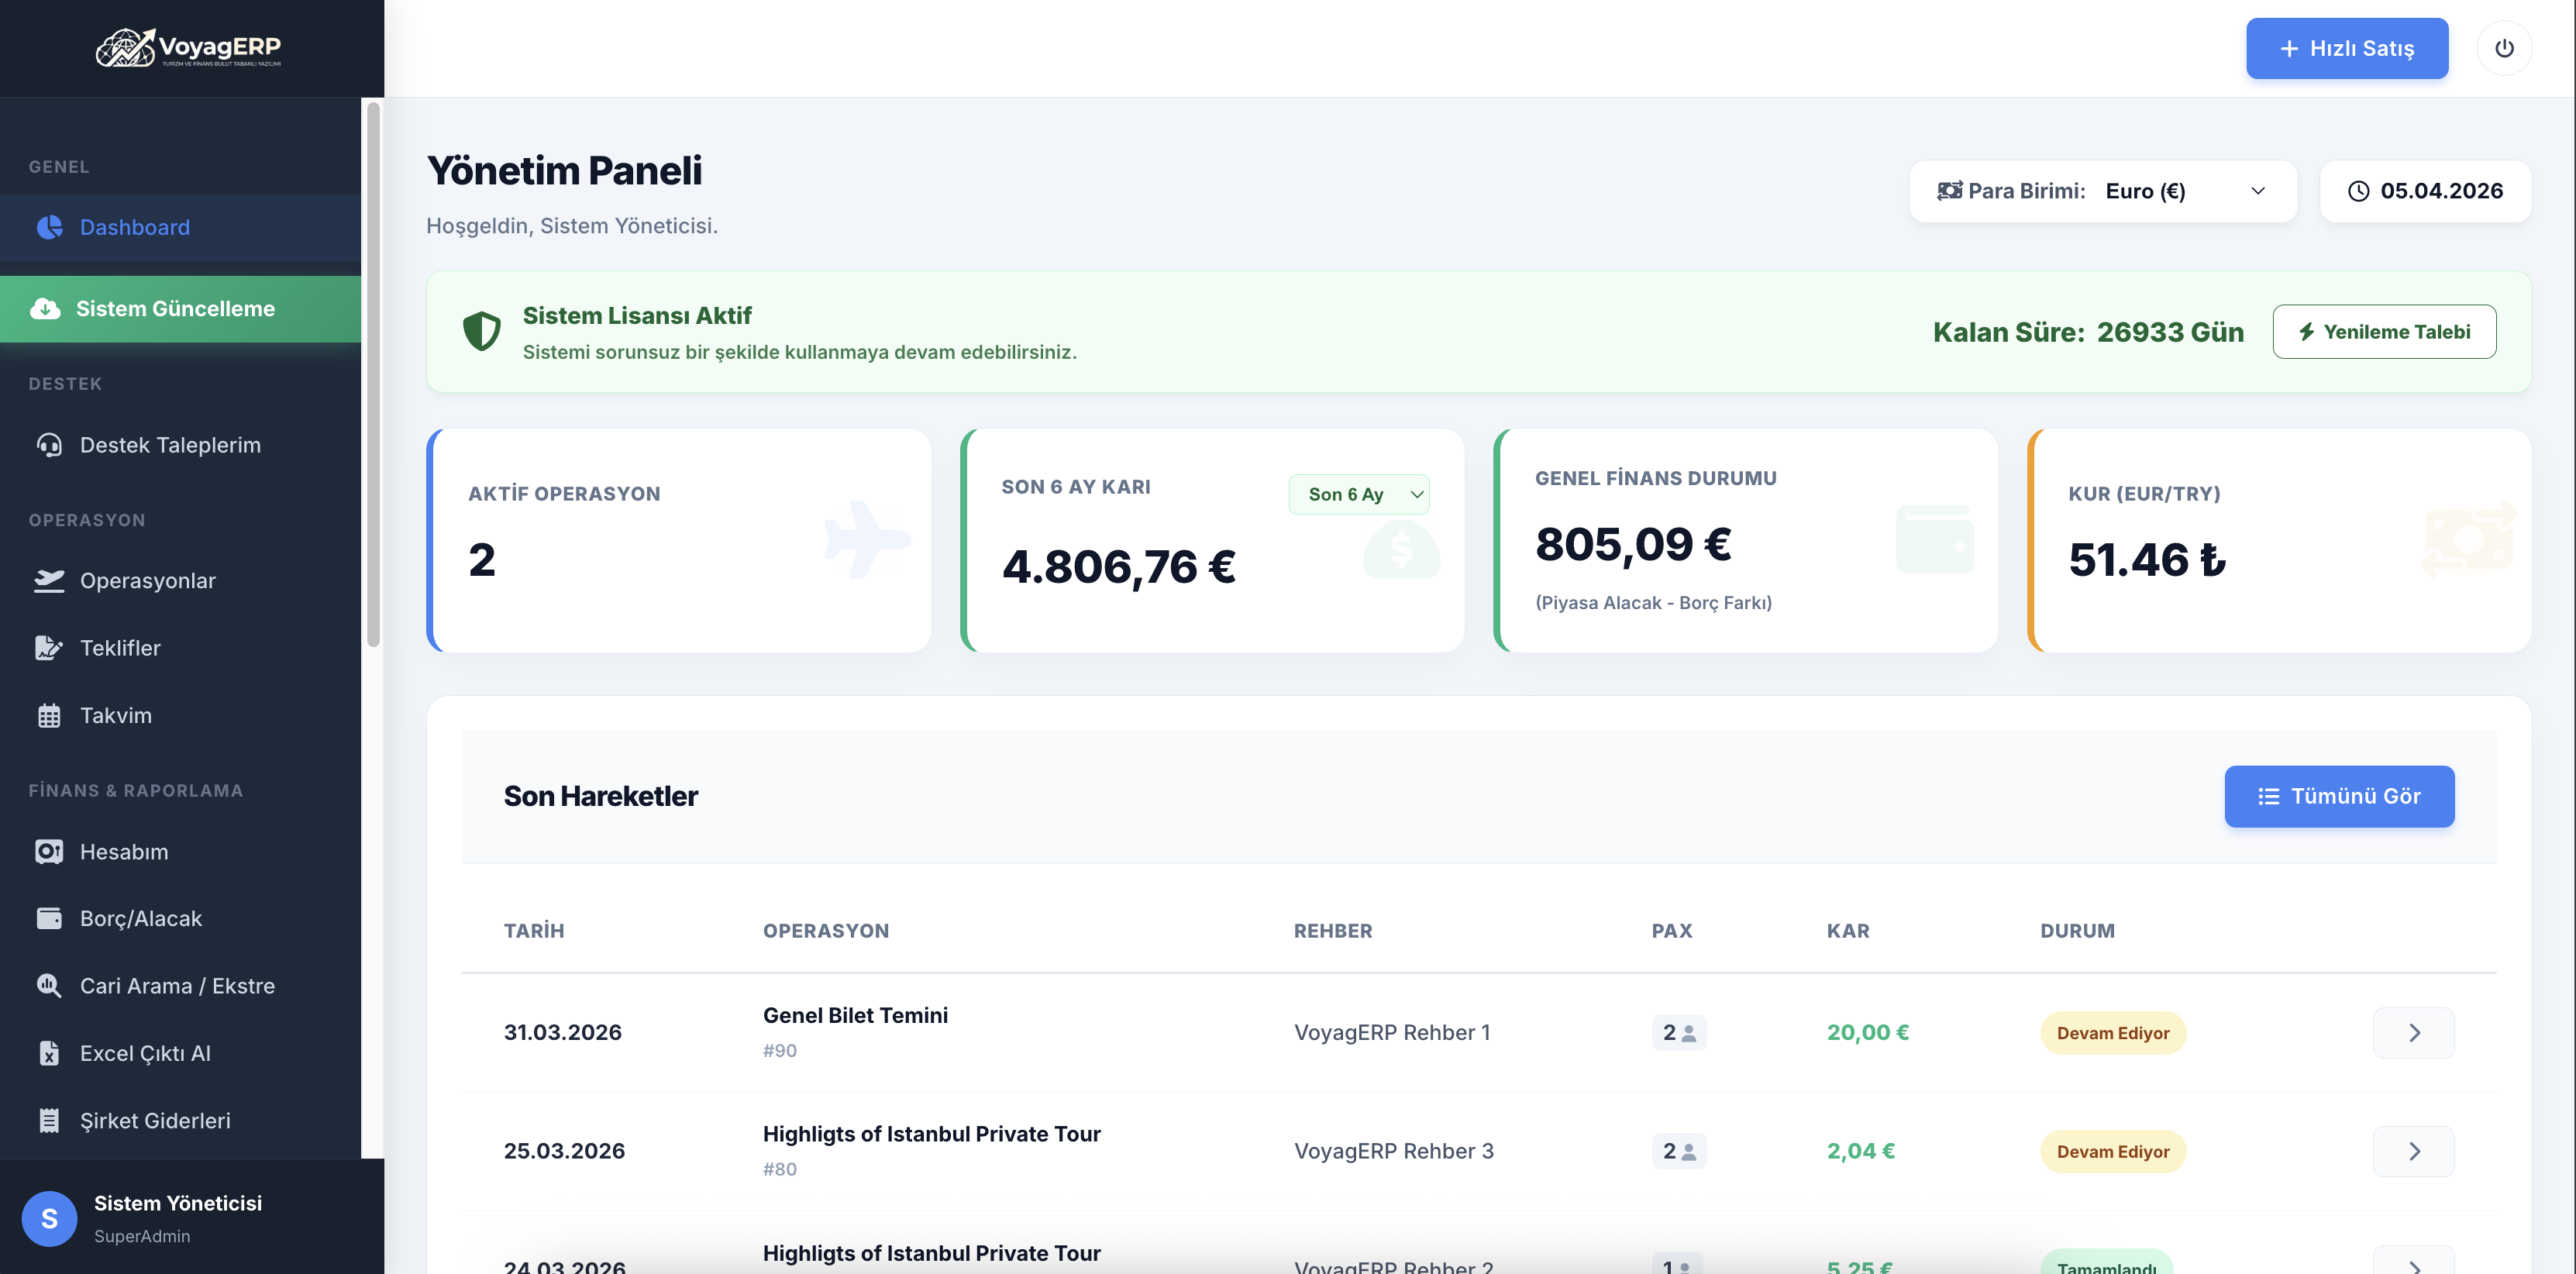The image size is (2576, 1274).
Task: Select Şirket Giderleri from the sidebar
Action: coord(155,1120)
